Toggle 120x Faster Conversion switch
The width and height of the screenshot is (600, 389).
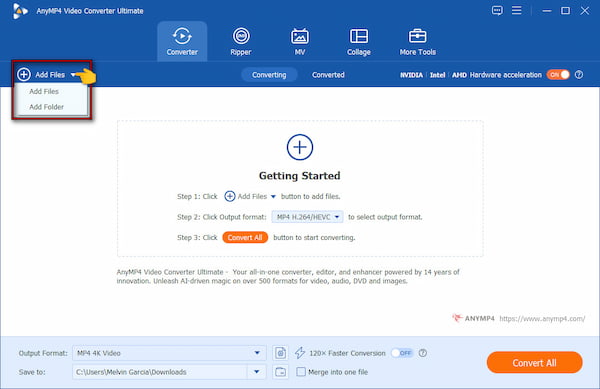(402, 353)
